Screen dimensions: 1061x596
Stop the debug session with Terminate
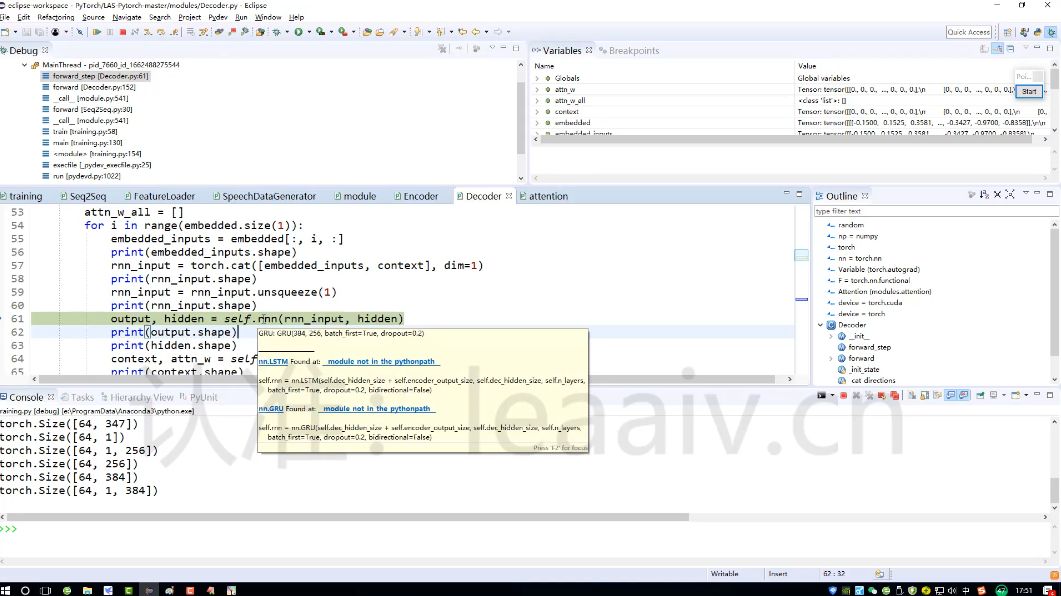pyautogui.click(x=122, y=32)
